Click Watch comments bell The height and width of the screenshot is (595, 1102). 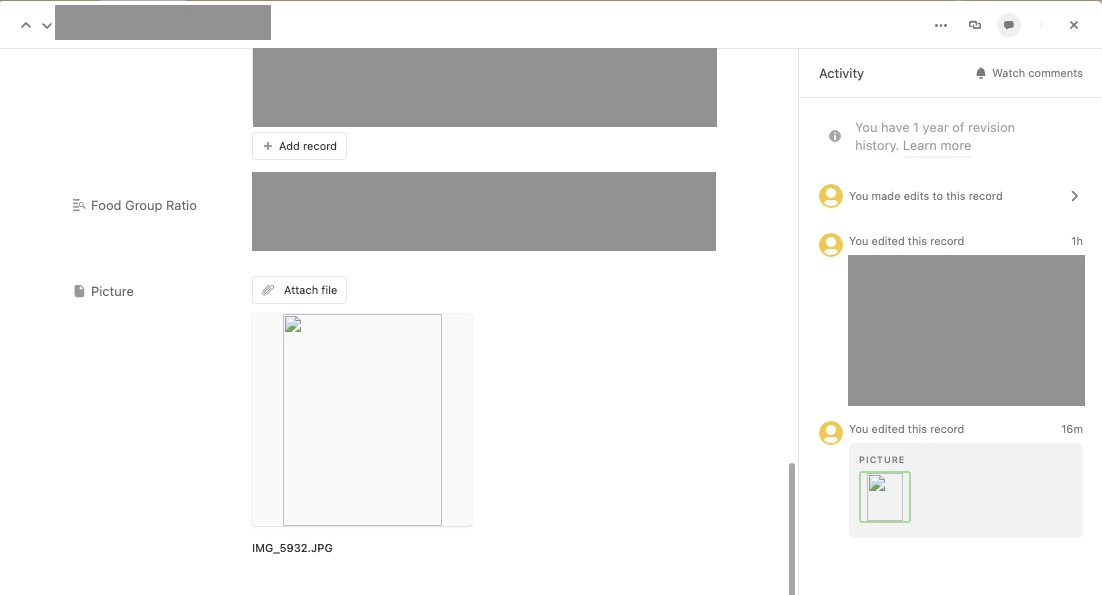1029,73
